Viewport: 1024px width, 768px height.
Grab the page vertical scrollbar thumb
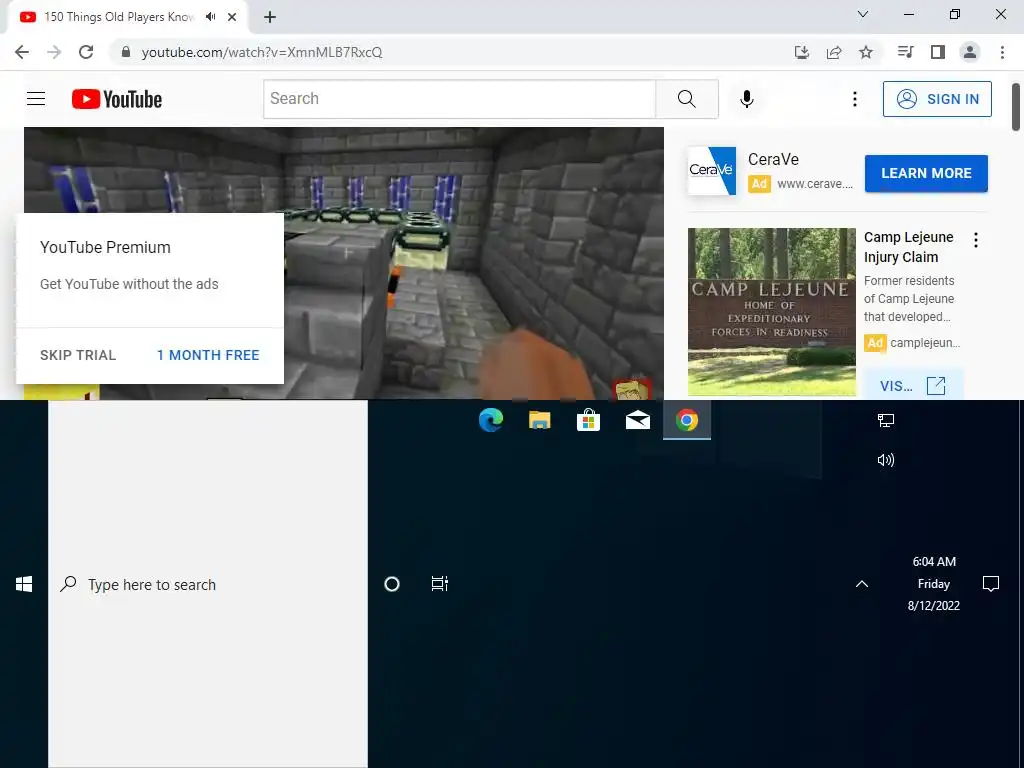pos(1016,106)
